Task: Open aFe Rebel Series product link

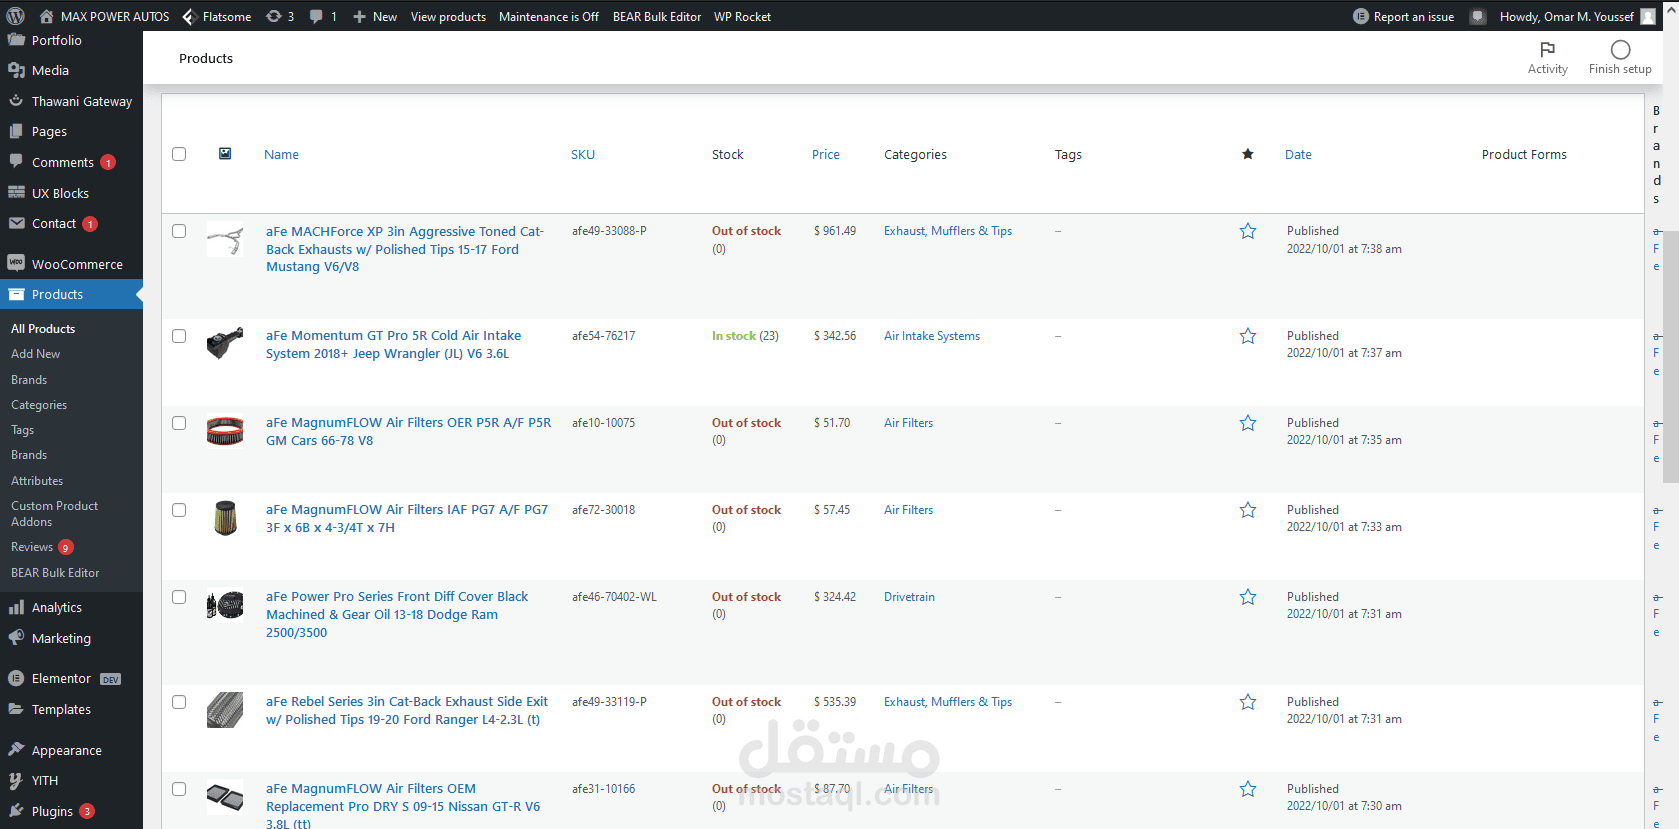Action: (407, 710)
